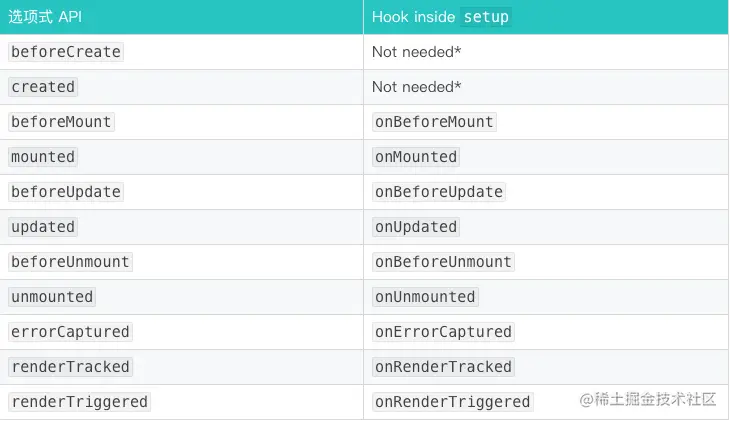
Task: Click the beforeUpdate code label
Action: point(65,192)
